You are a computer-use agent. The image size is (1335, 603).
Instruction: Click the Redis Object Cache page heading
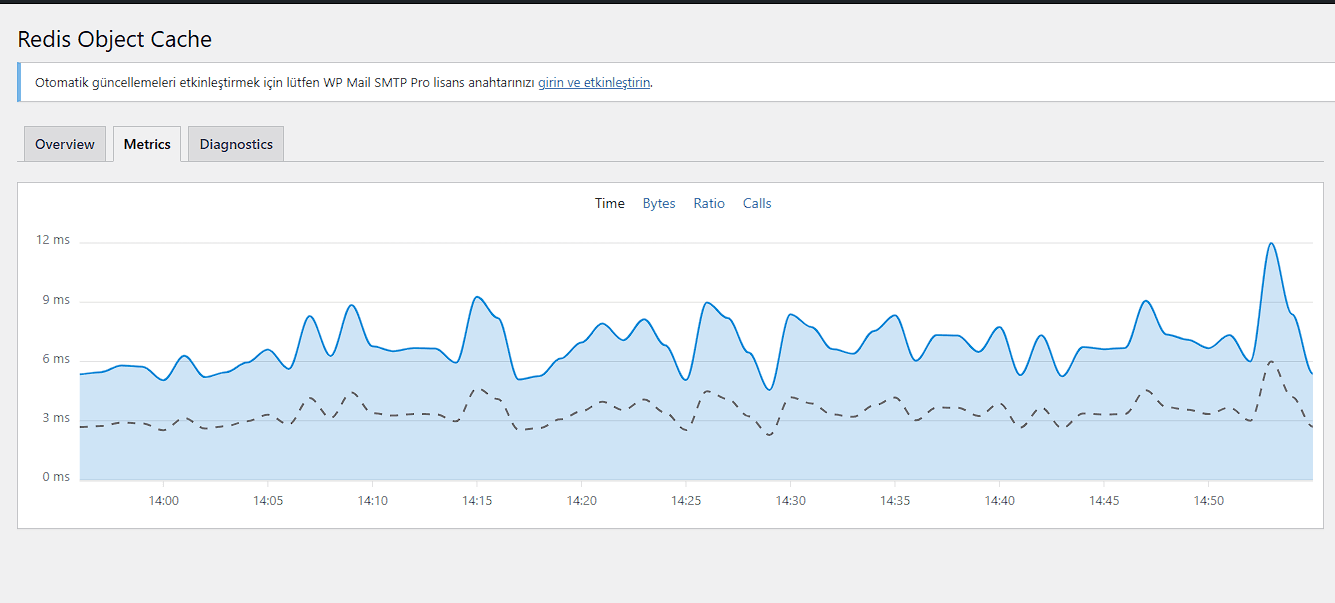[115, 39]
